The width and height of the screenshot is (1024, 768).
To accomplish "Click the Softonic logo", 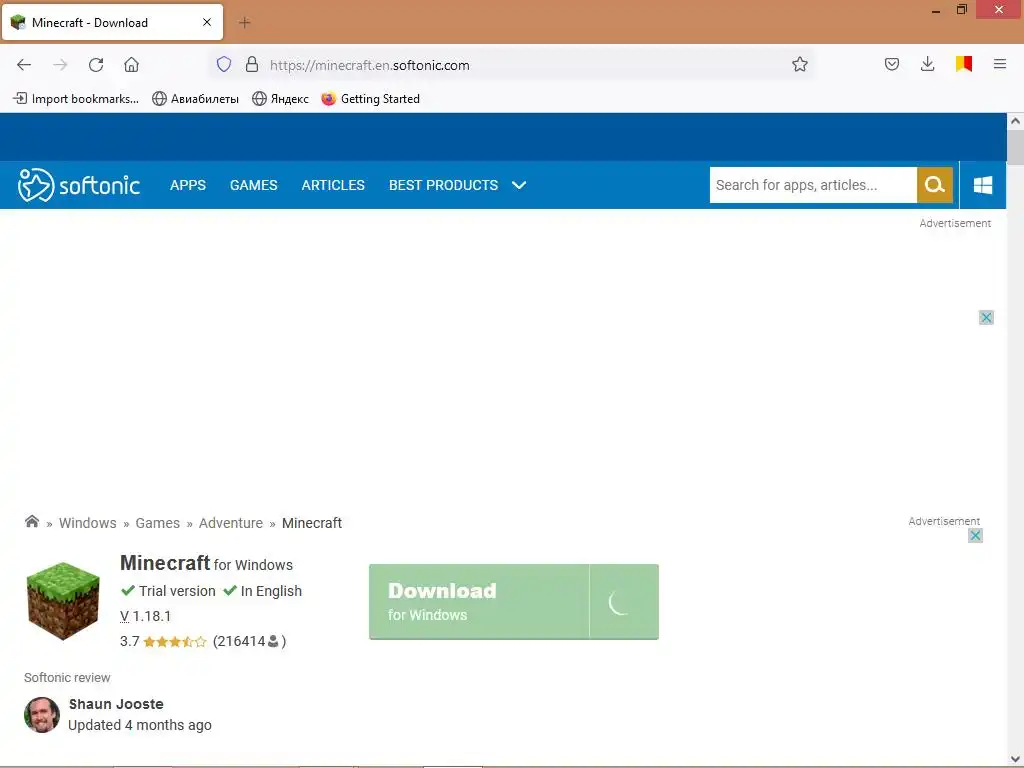I will point(79,185).
